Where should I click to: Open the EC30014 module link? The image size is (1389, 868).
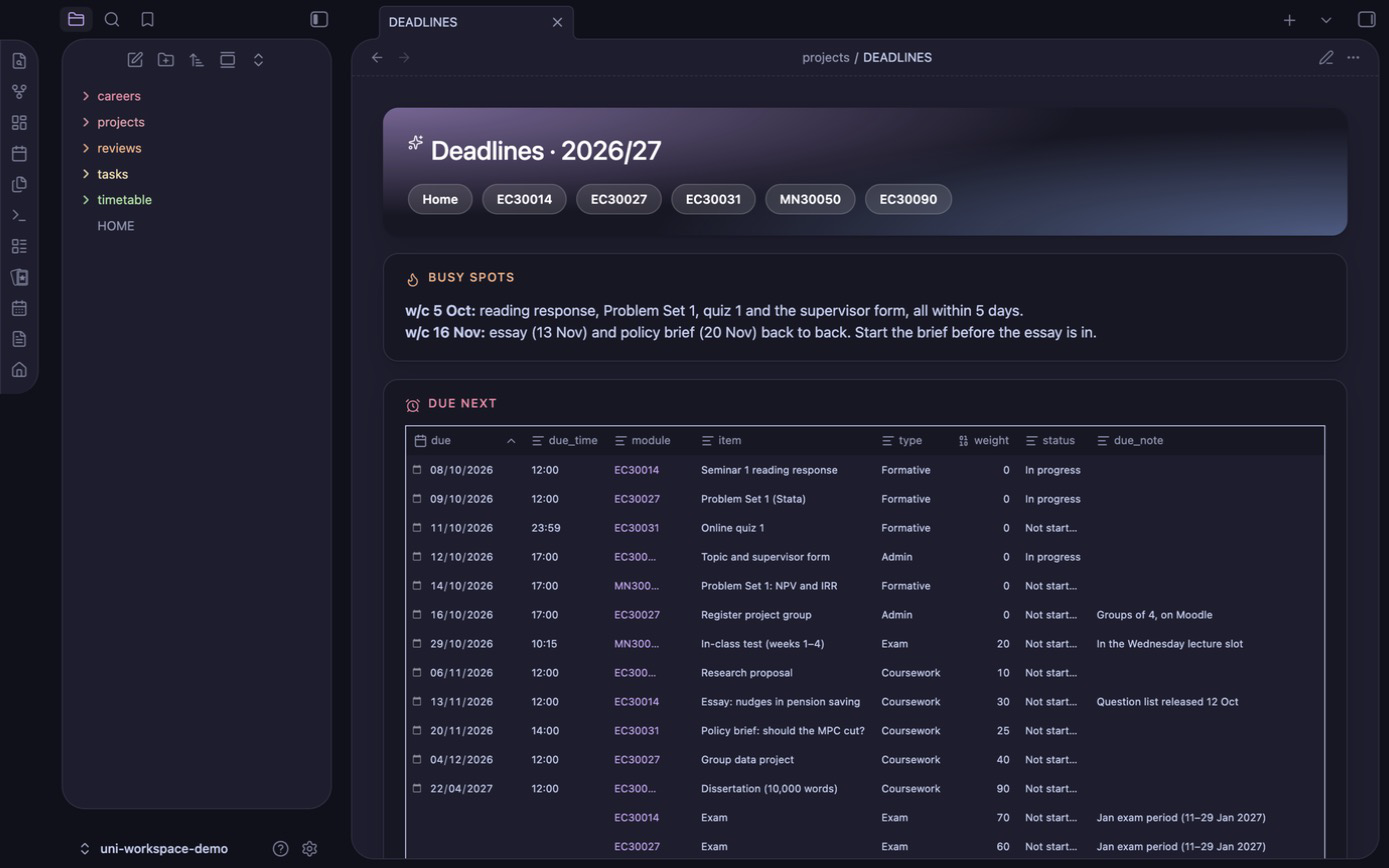point(524,199)
